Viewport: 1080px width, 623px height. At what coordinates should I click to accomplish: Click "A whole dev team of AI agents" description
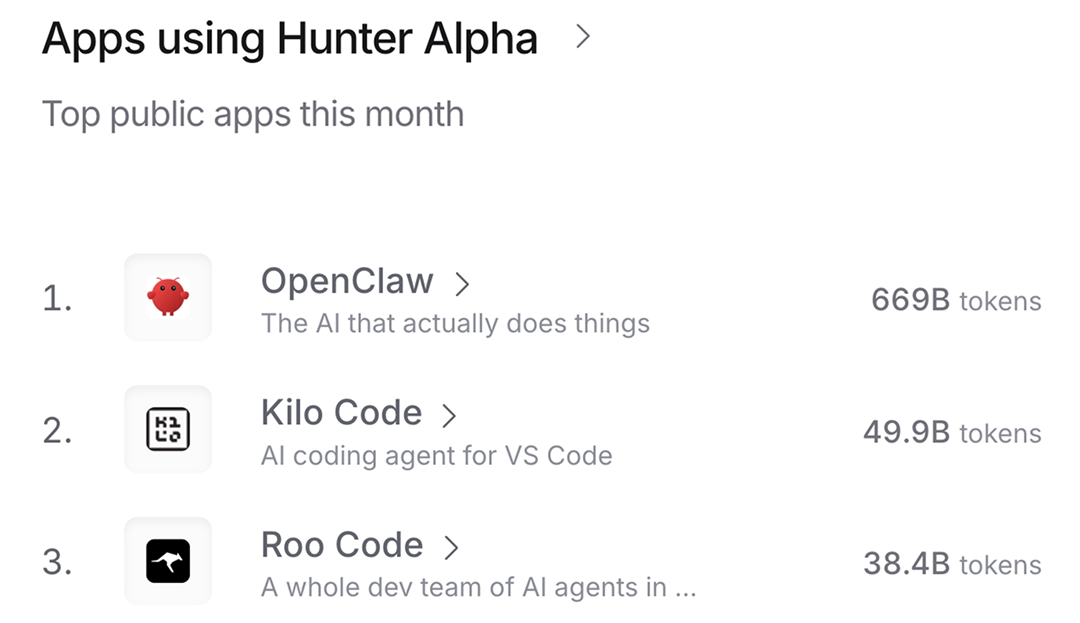(478, 588)
